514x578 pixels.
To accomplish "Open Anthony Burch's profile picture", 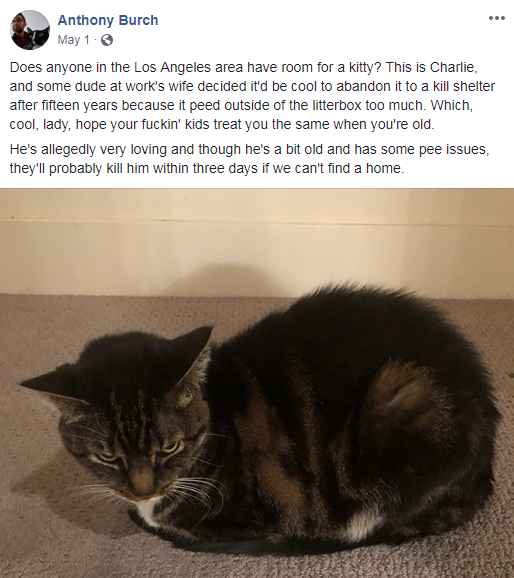I will (x=29, y=30).
